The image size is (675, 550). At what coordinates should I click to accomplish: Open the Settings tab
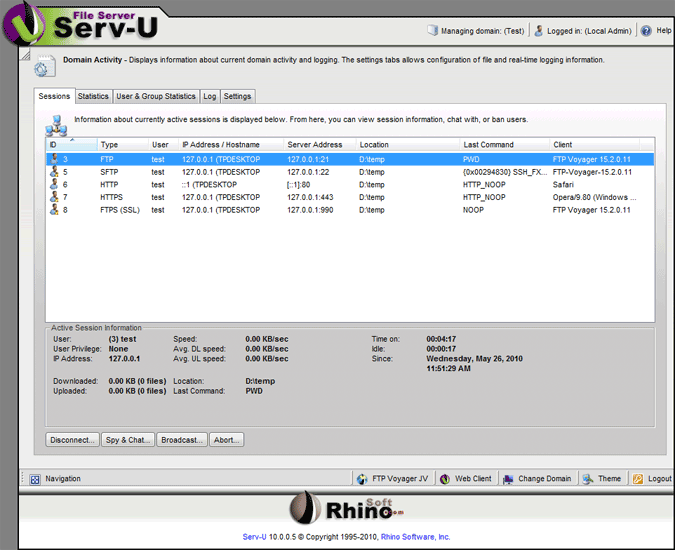(238, 97)
